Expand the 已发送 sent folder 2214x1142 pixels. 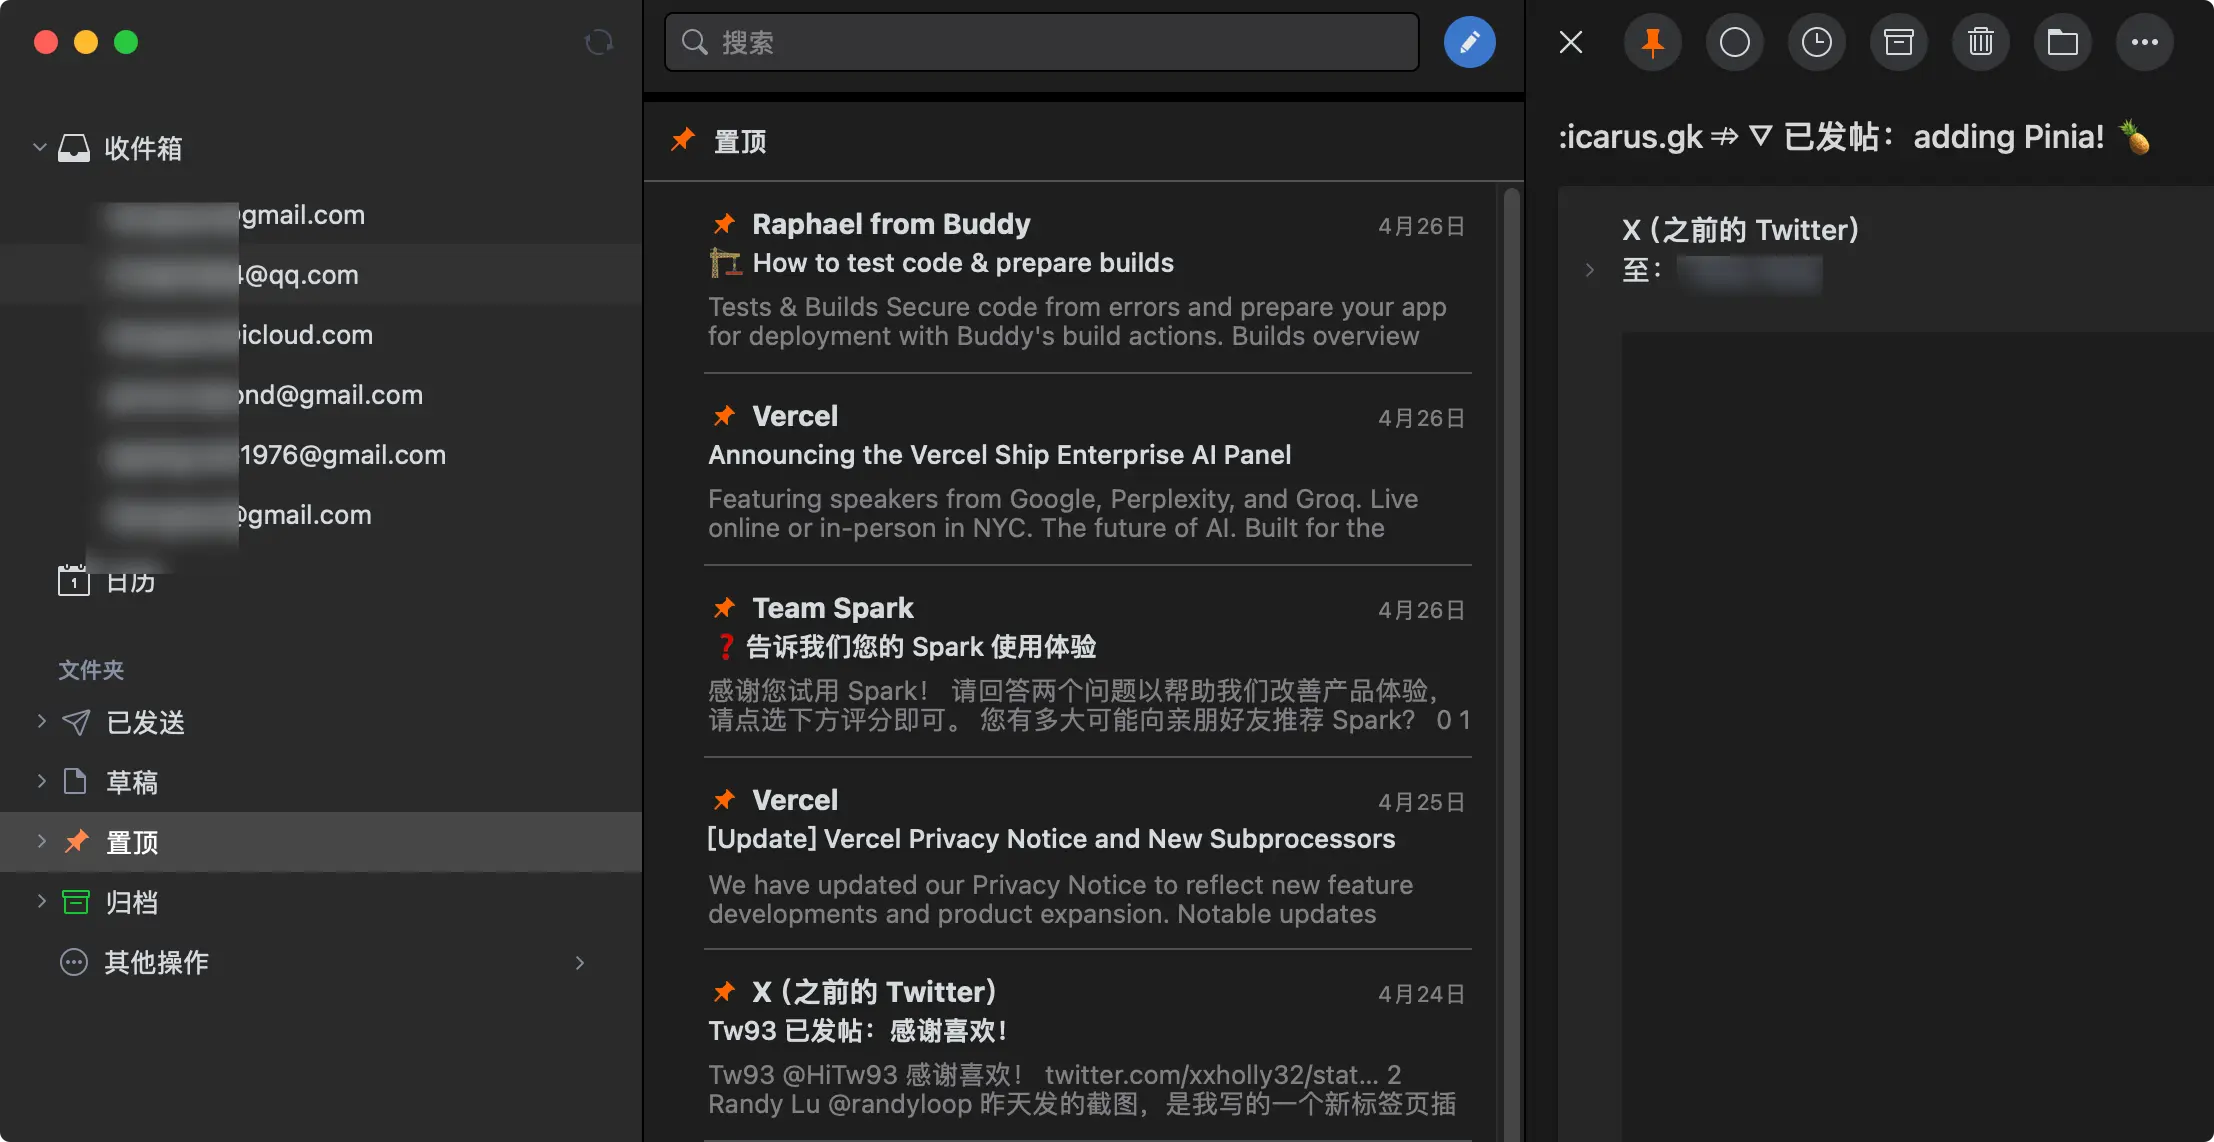coord(41,721)
